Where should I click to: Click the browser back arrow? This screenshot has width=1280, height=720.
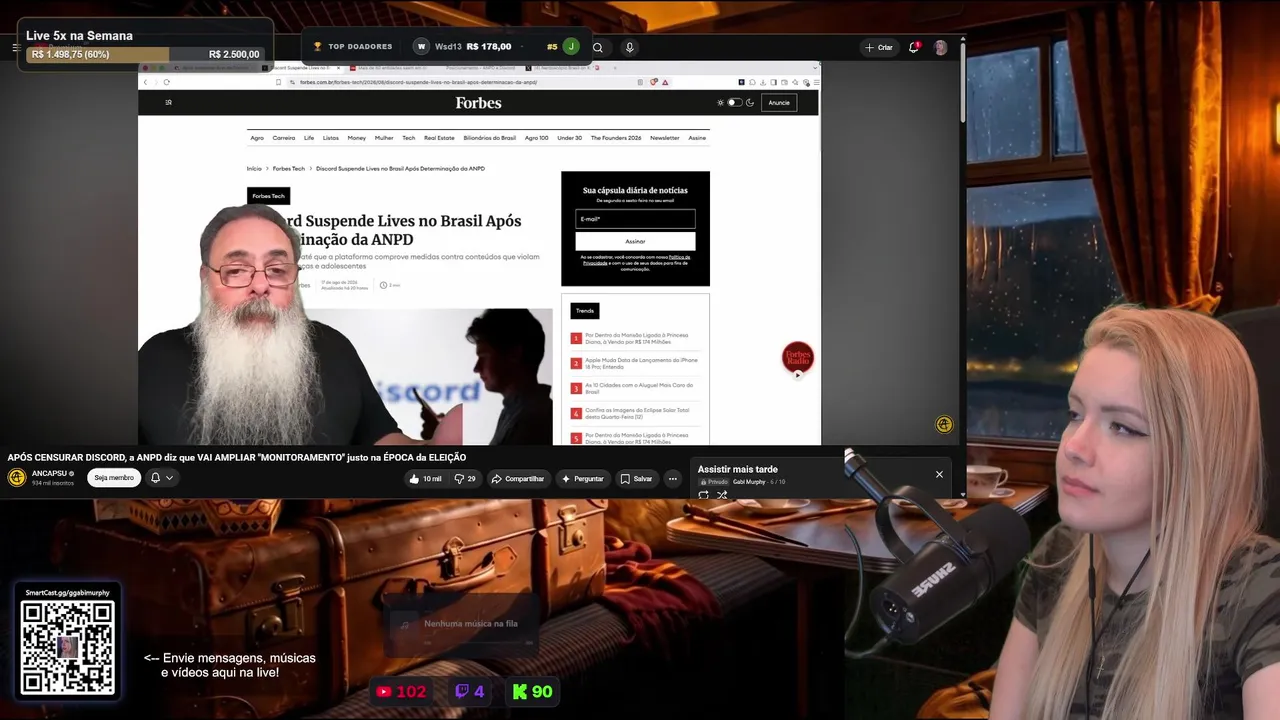pyautogui.click(x=145, y=82)
